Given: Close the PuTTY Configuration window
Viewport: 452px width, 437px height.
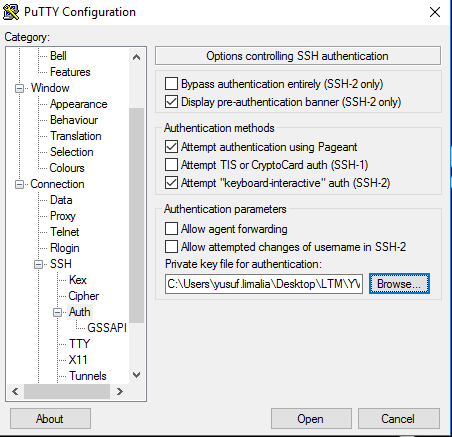Looking at the screenshot, I should pyautogui.click(x=435, y=12).
